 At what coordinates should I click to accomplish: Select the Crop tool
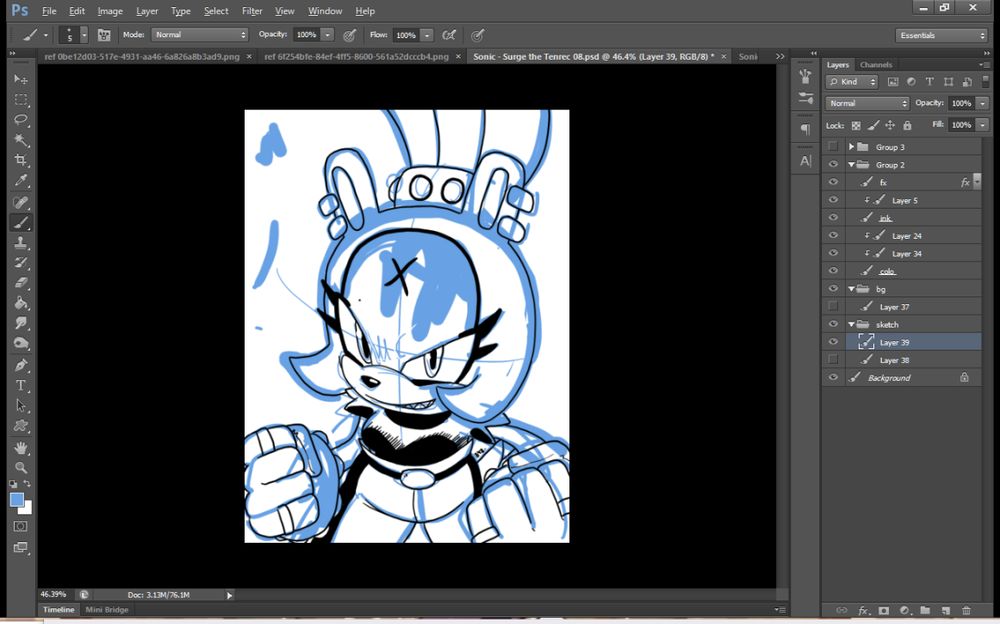[x=21, y=160]
